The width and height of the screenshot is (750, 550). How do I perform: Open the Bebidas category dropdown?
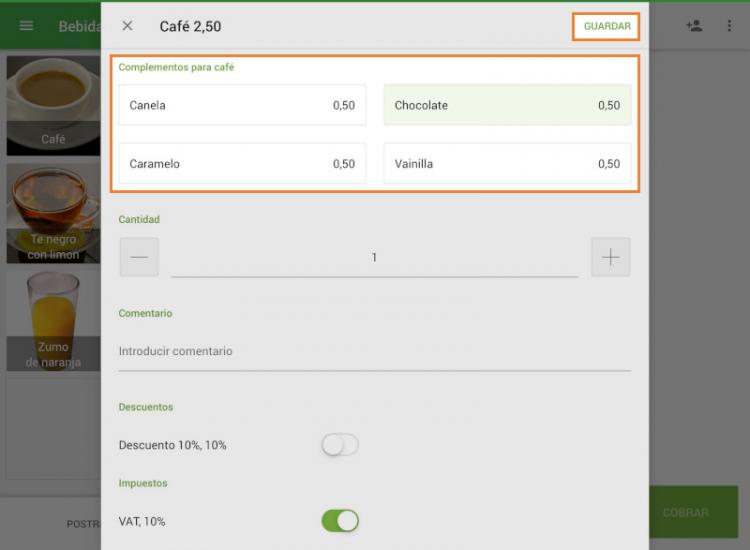[x=78, y=26]
